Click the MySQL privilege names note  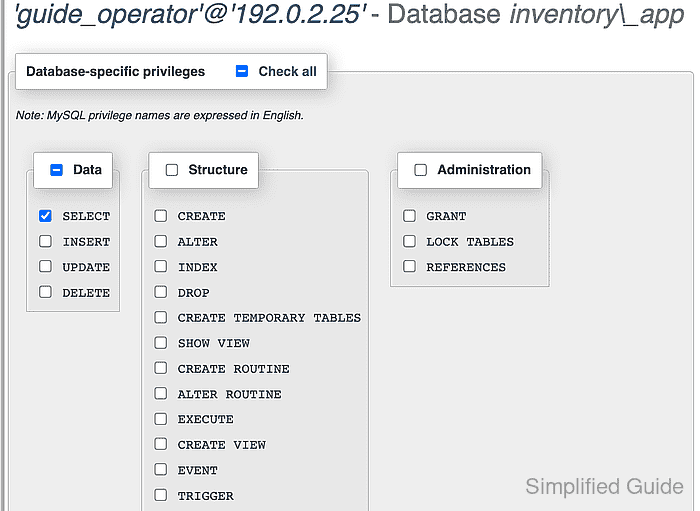coord(160,116)
